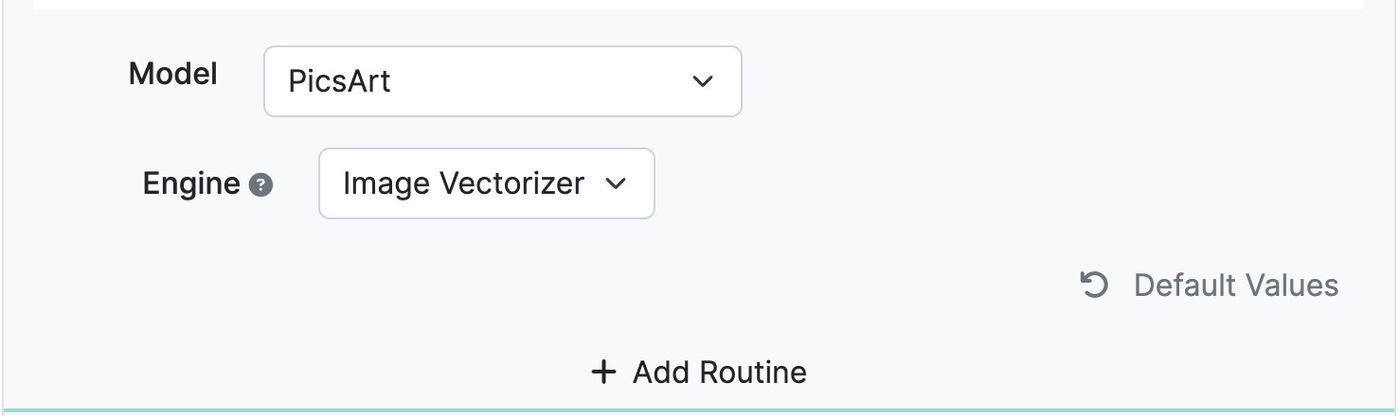The width and height of the screenshot is (1400, 416).
Task: Open the Model dropdown
Action: tap(502, 81)
